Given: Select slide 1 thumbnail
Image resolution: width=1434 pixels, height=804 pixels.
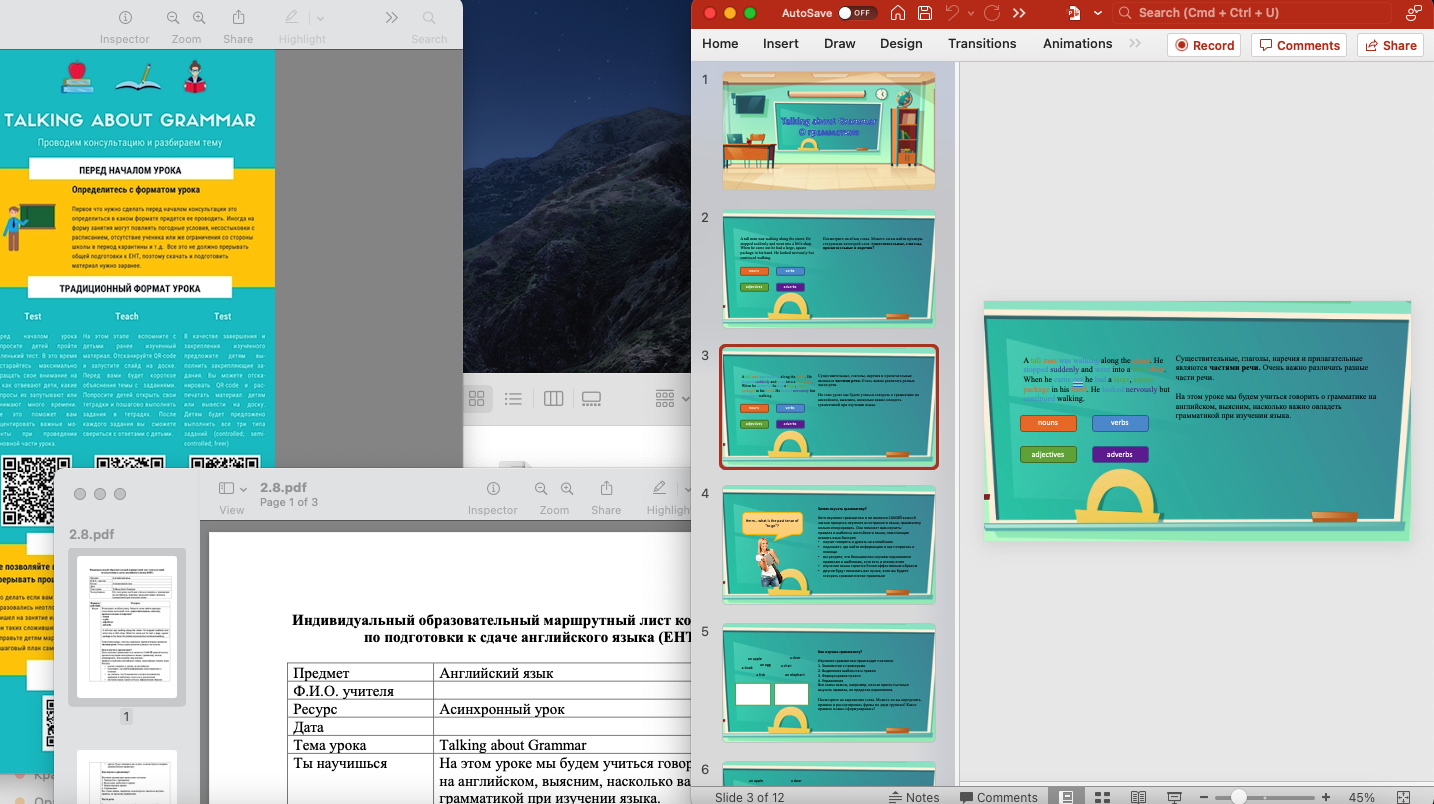Looking at the screenshot, I should (x=829, y=130).
